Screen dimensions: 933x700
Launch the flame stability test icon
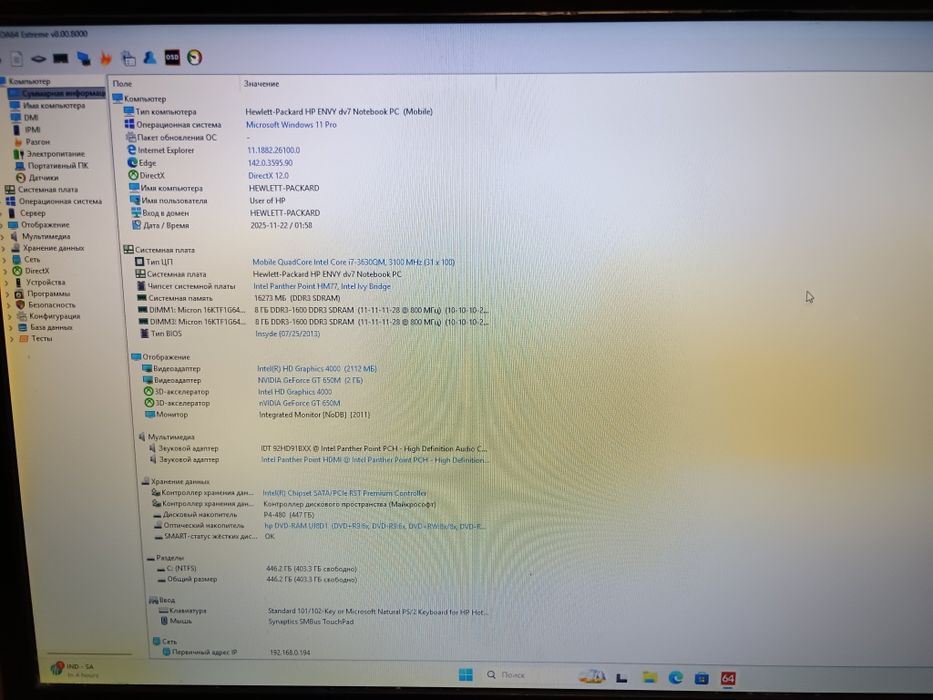[106, 58]
